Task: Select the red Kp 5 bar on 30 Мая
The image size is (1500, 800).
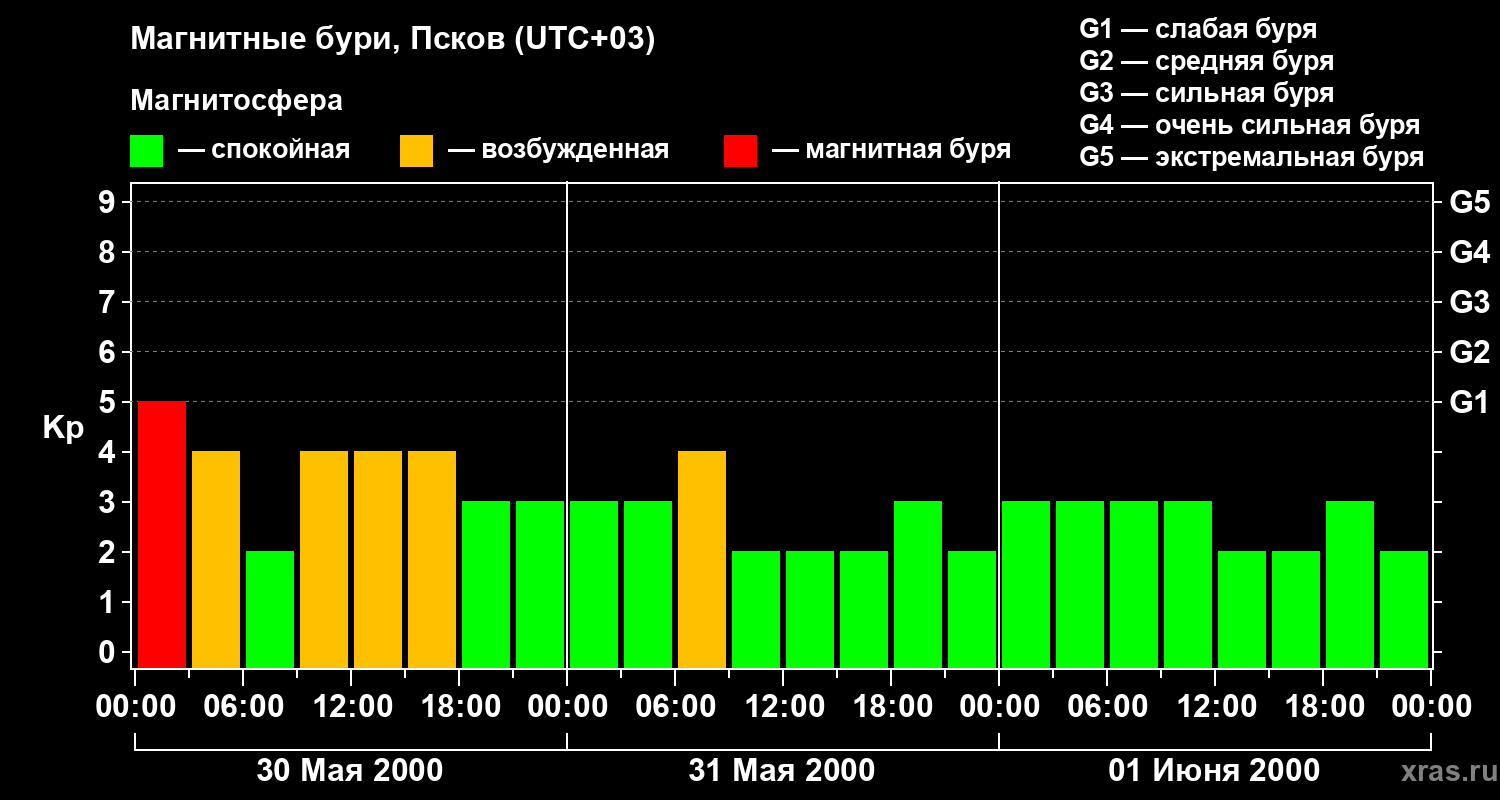Action: click(162, 534)
